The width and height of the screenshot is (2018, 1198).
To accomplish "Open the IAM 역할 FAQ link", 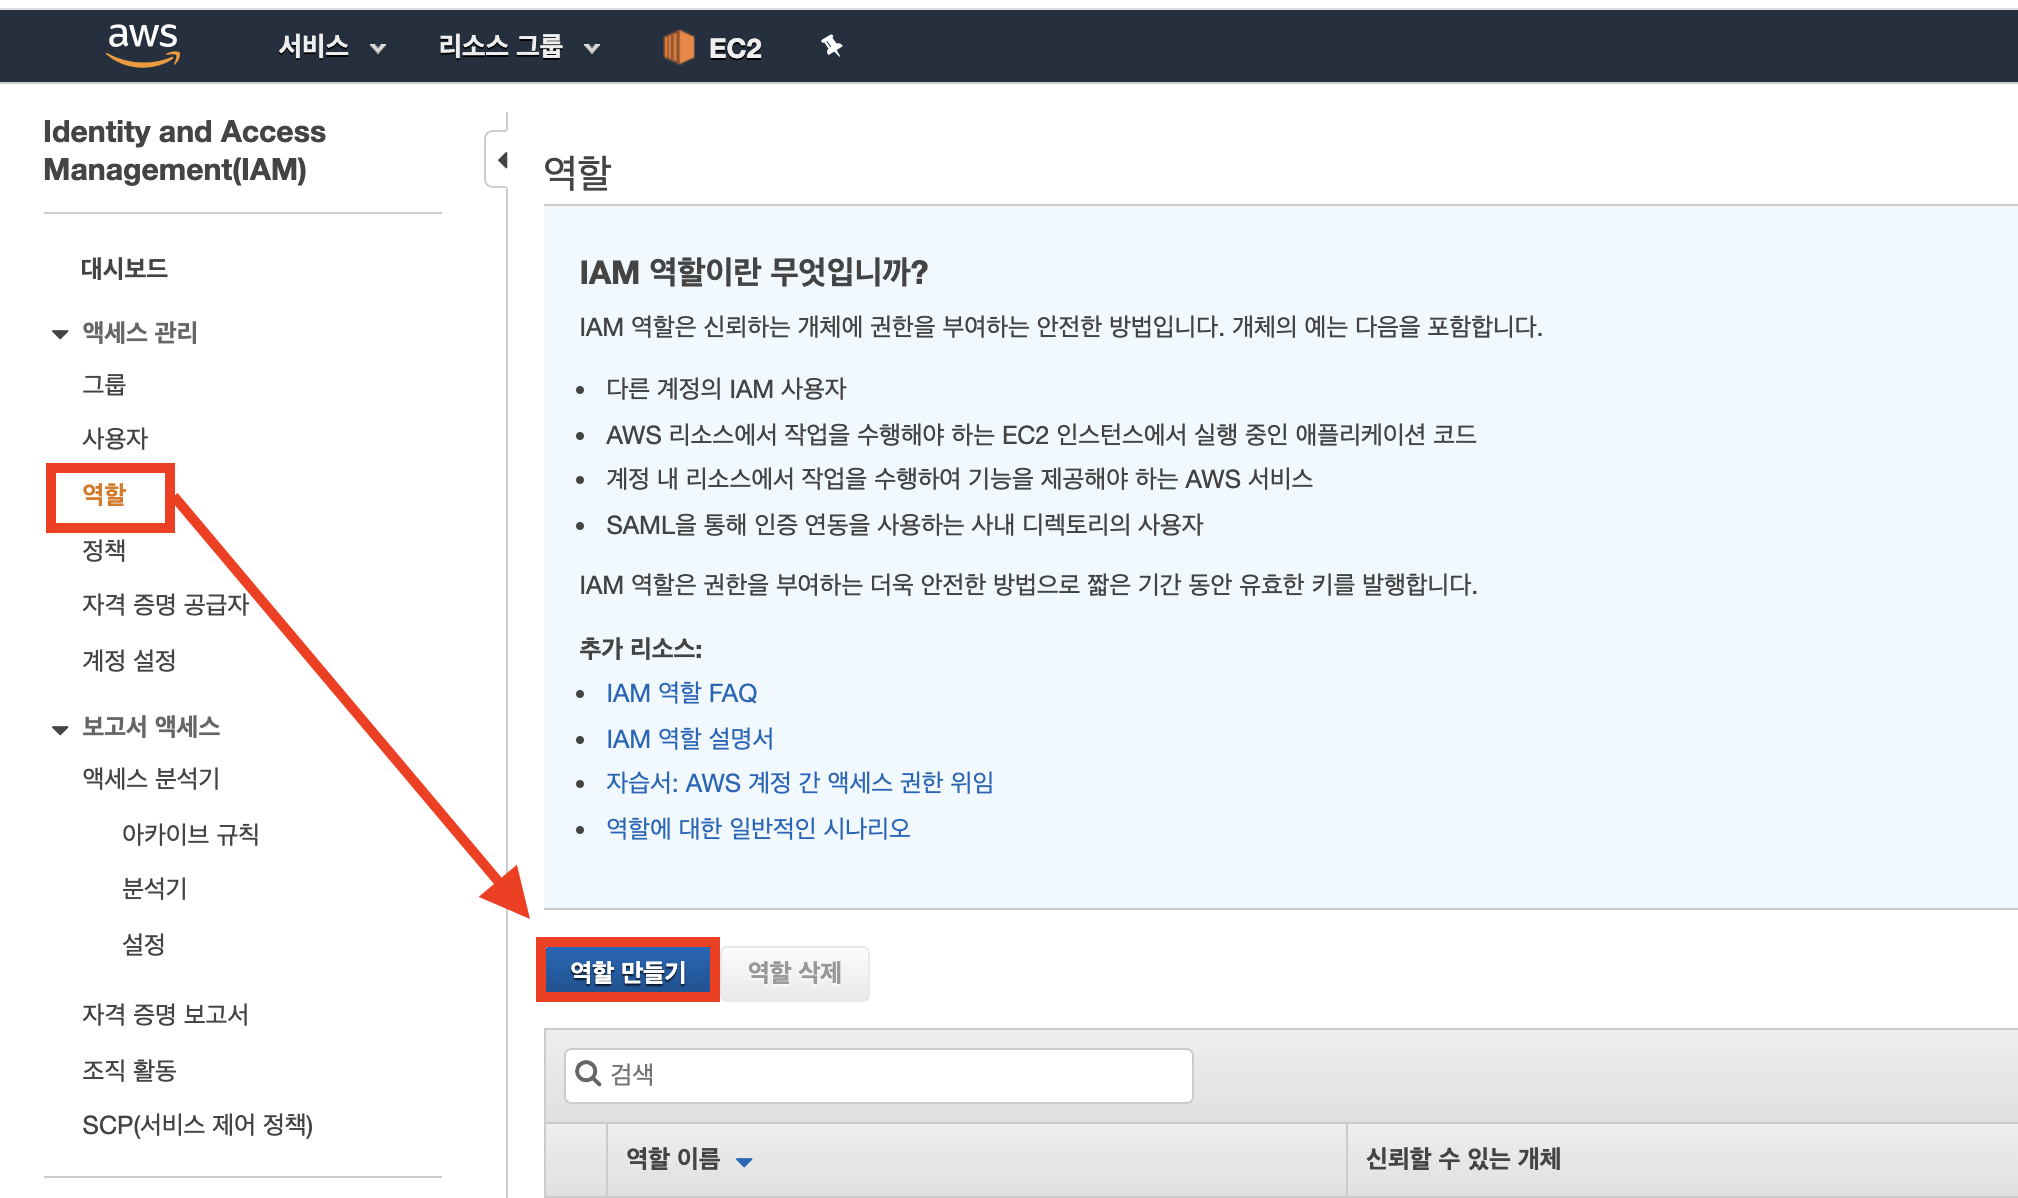I will tap(681, 693).
